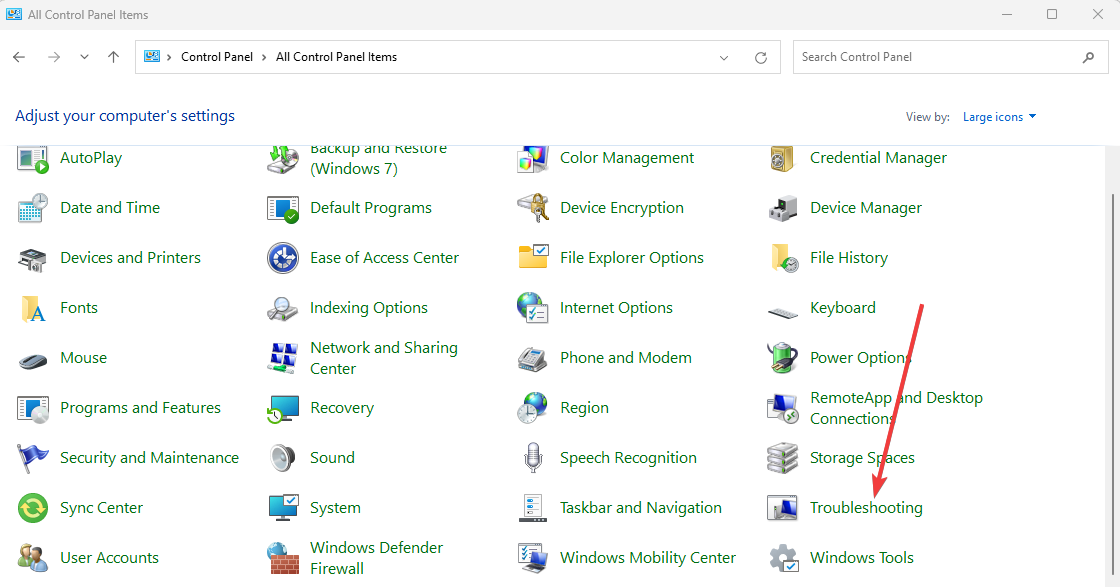
Task: Open the View by Large icons dropdown
Action: pyautogui.click(x=999, y=116)
